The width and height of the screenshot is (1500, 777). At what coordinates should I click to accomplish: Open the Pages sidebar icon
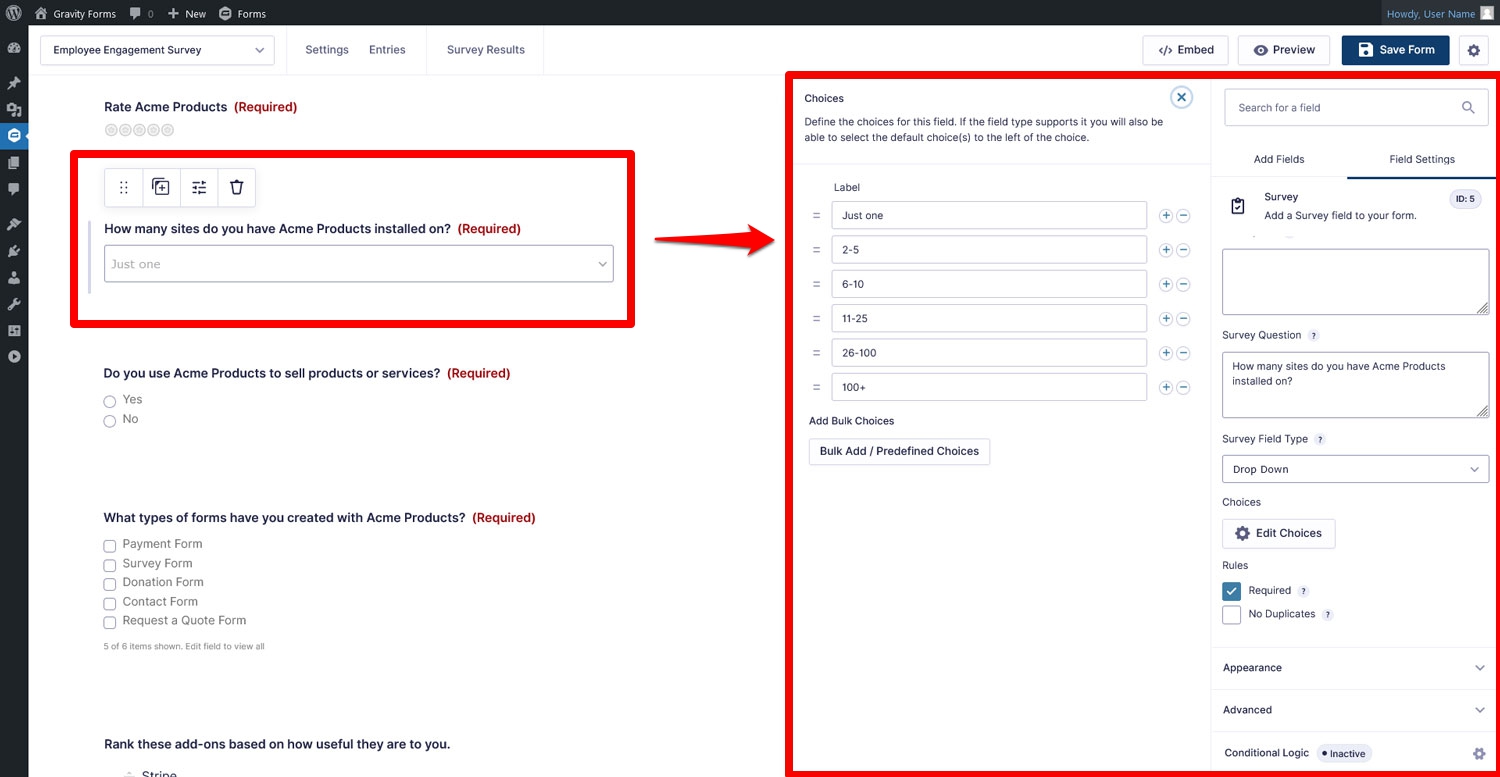click(x=14, y=162)
